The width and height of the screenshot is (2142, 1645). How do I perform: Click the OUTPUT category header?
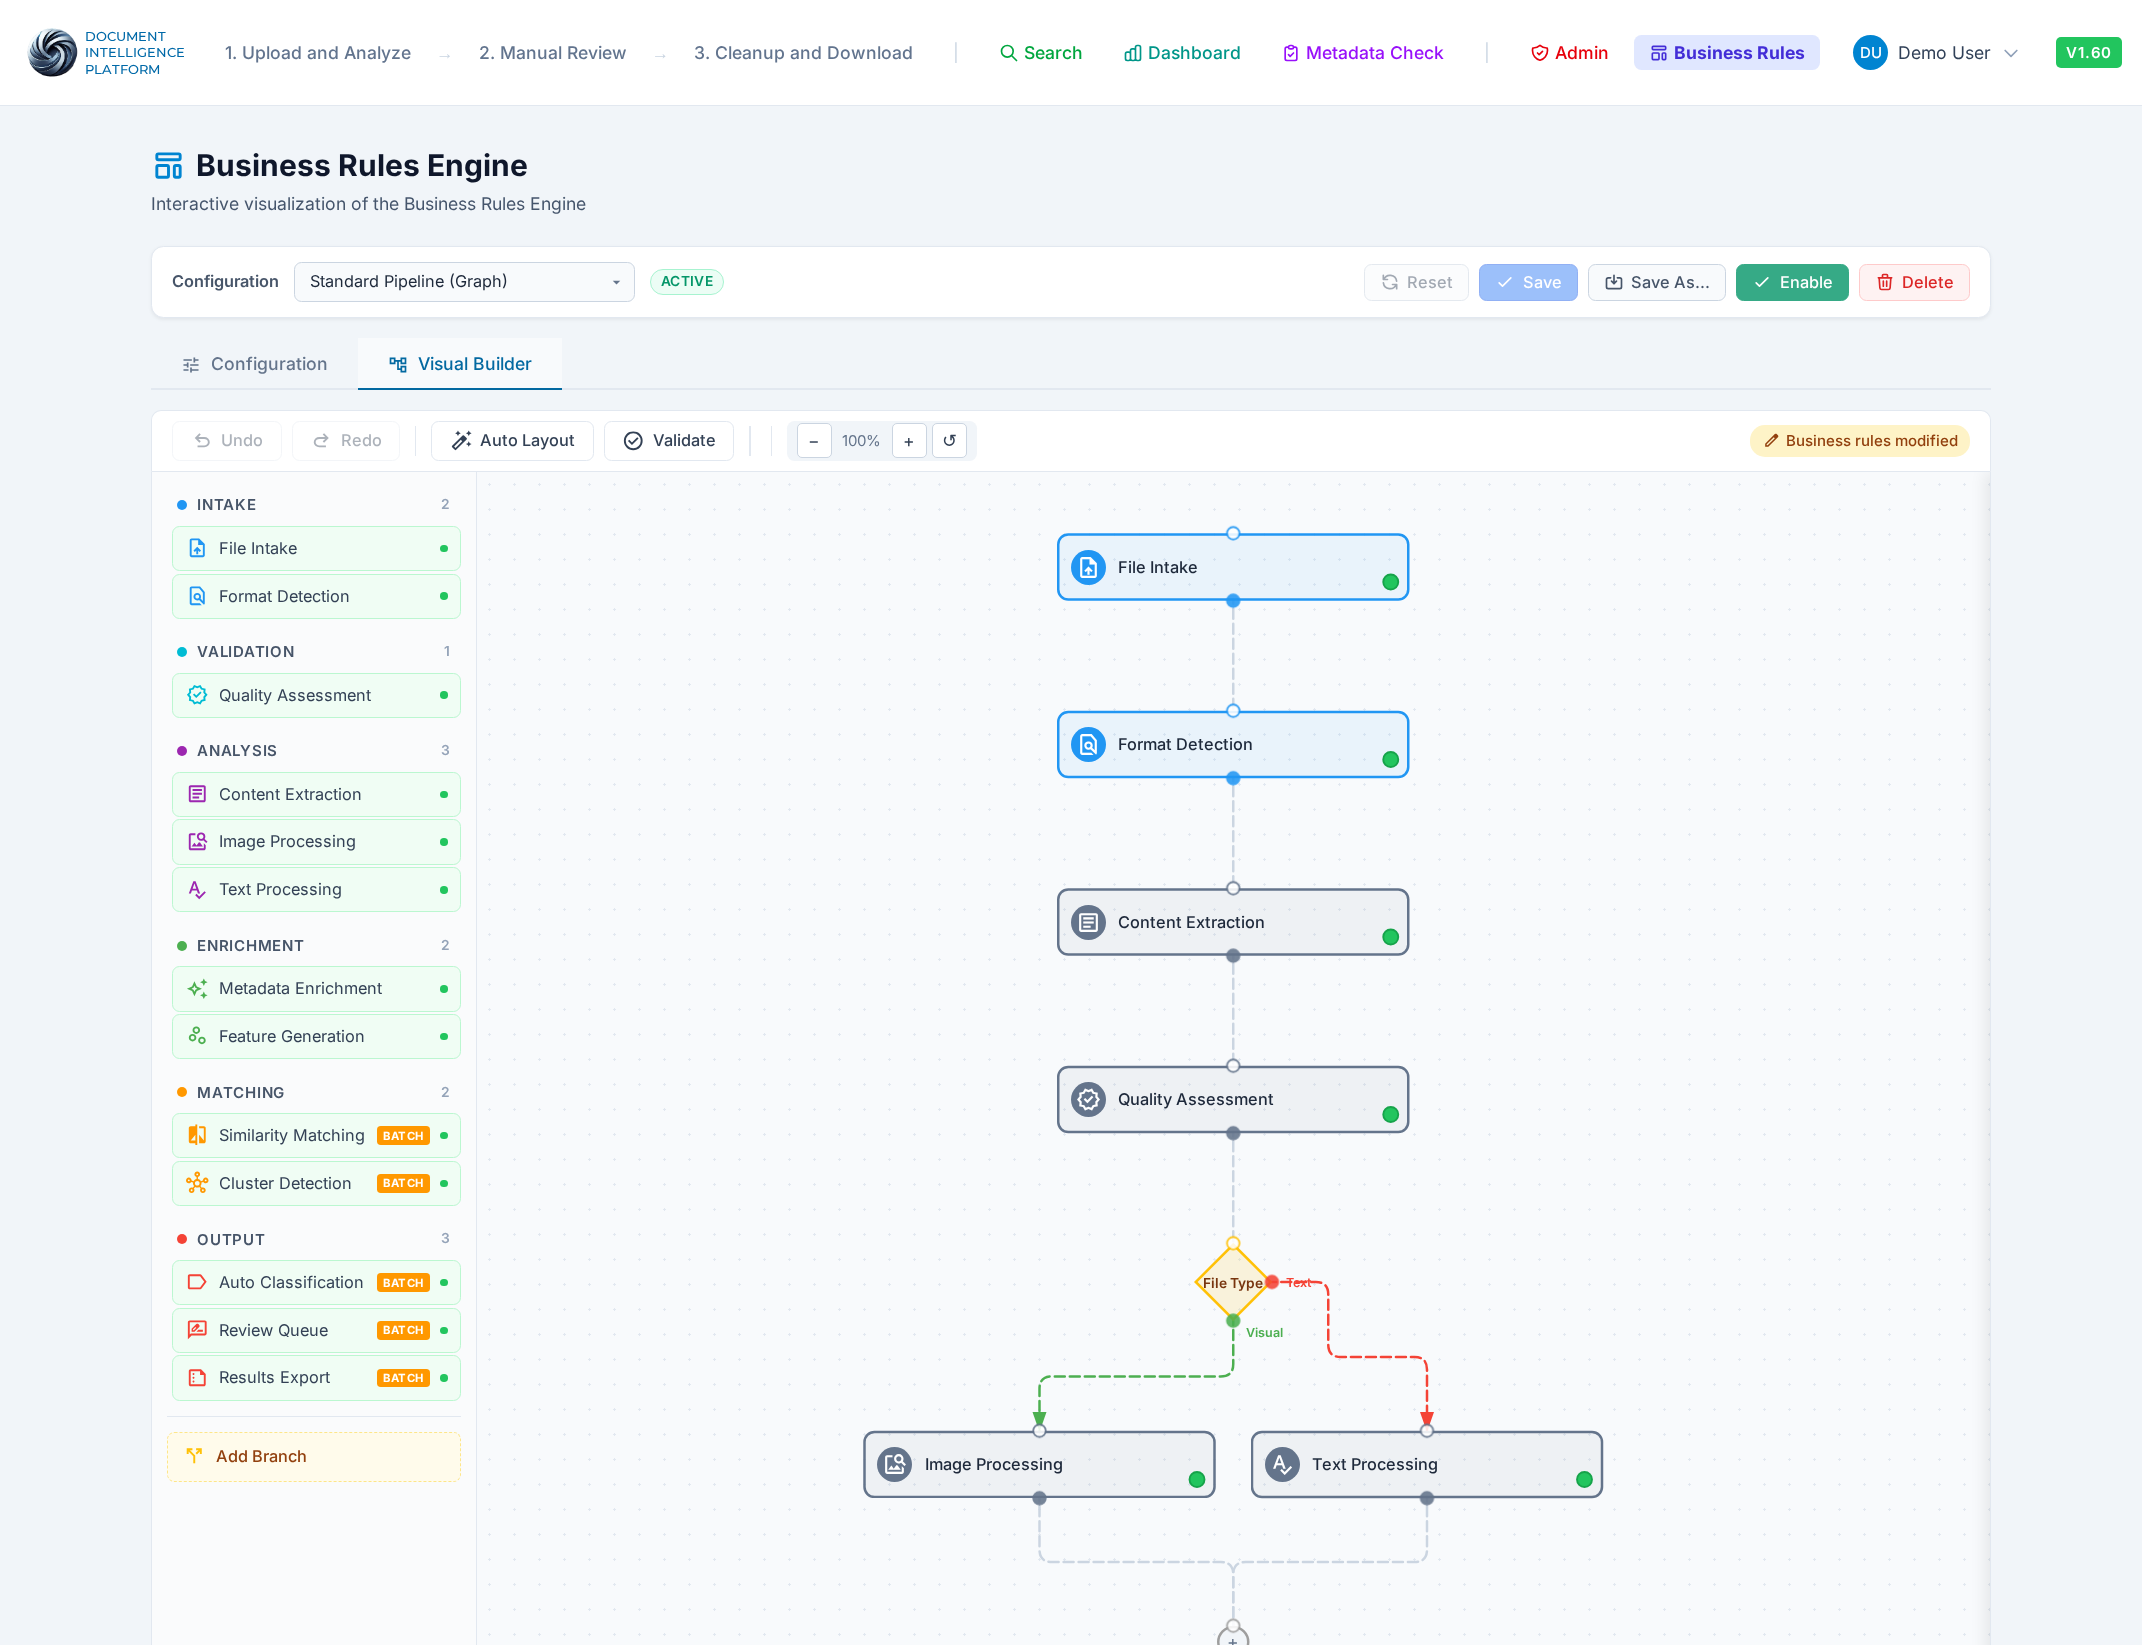click(314, 1240)
